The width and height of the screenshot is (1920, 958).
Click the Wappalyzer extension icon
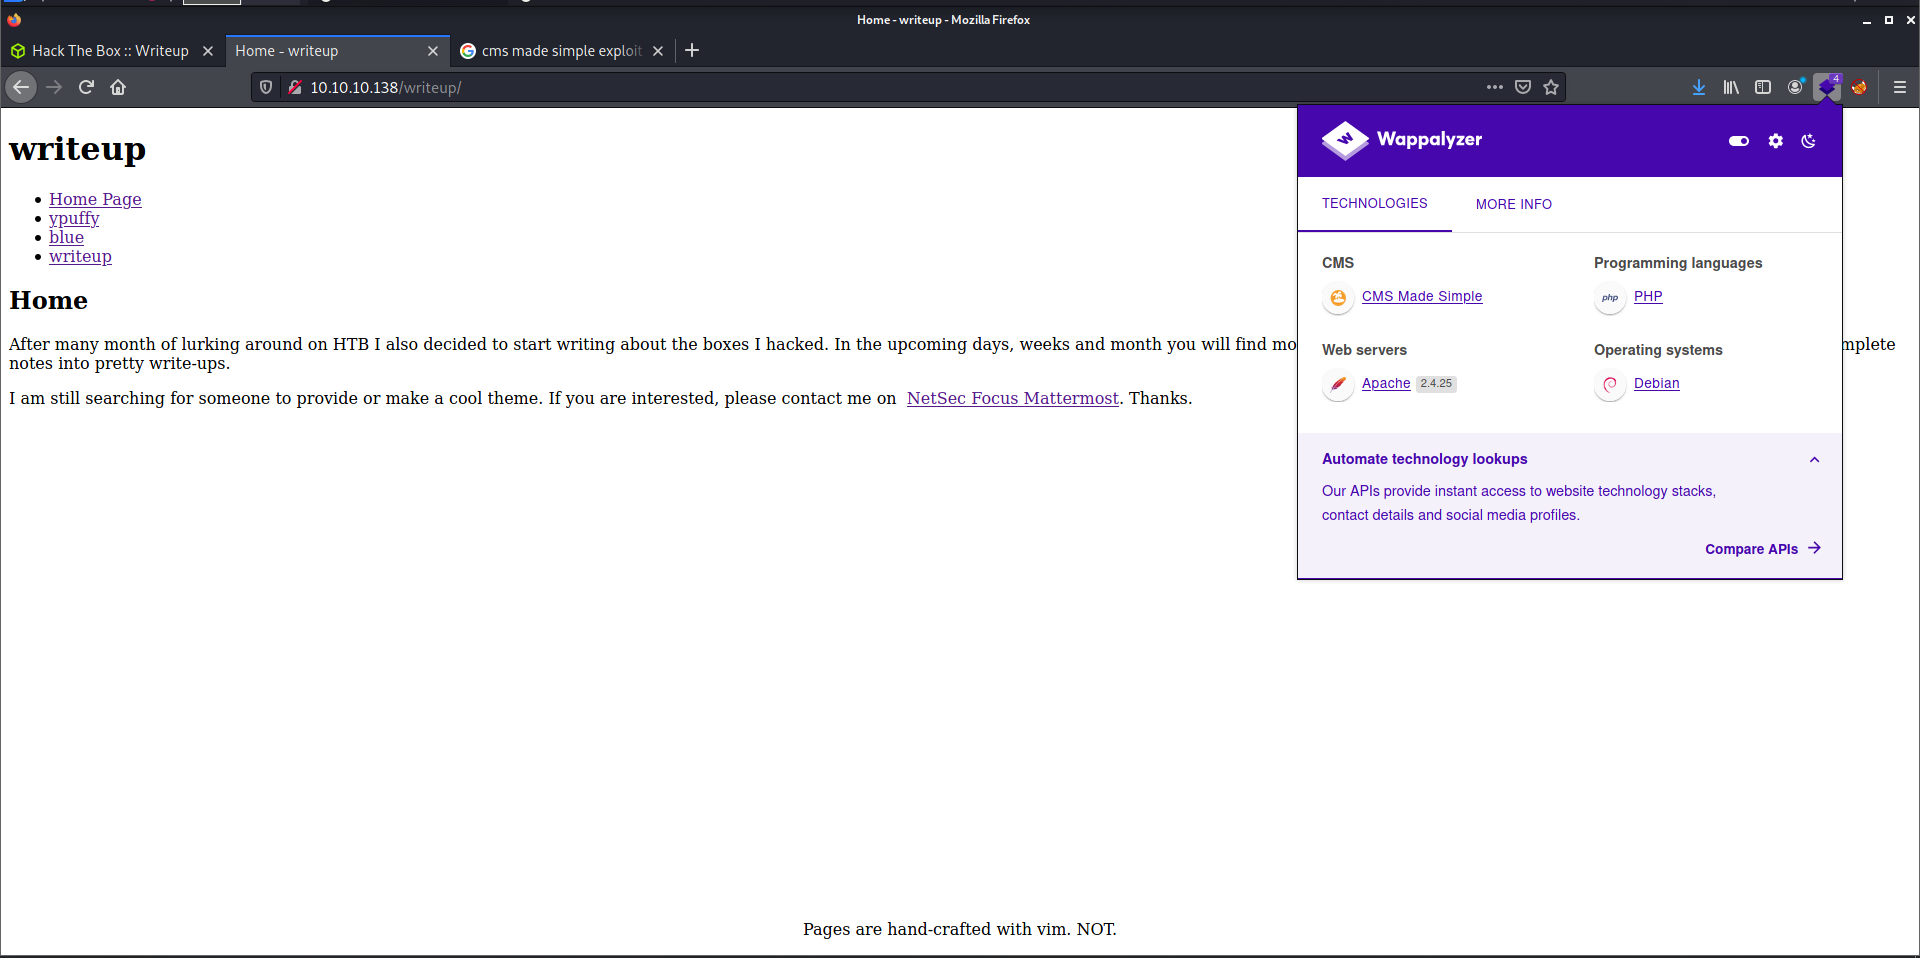point(1827,87)
